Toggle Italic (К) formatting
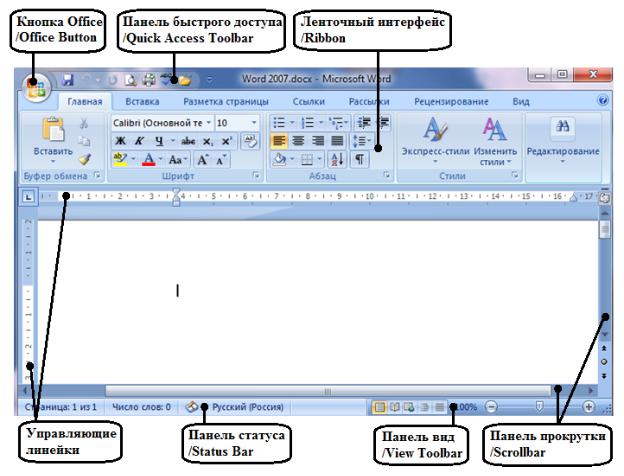624x476 pixels. 139,141
